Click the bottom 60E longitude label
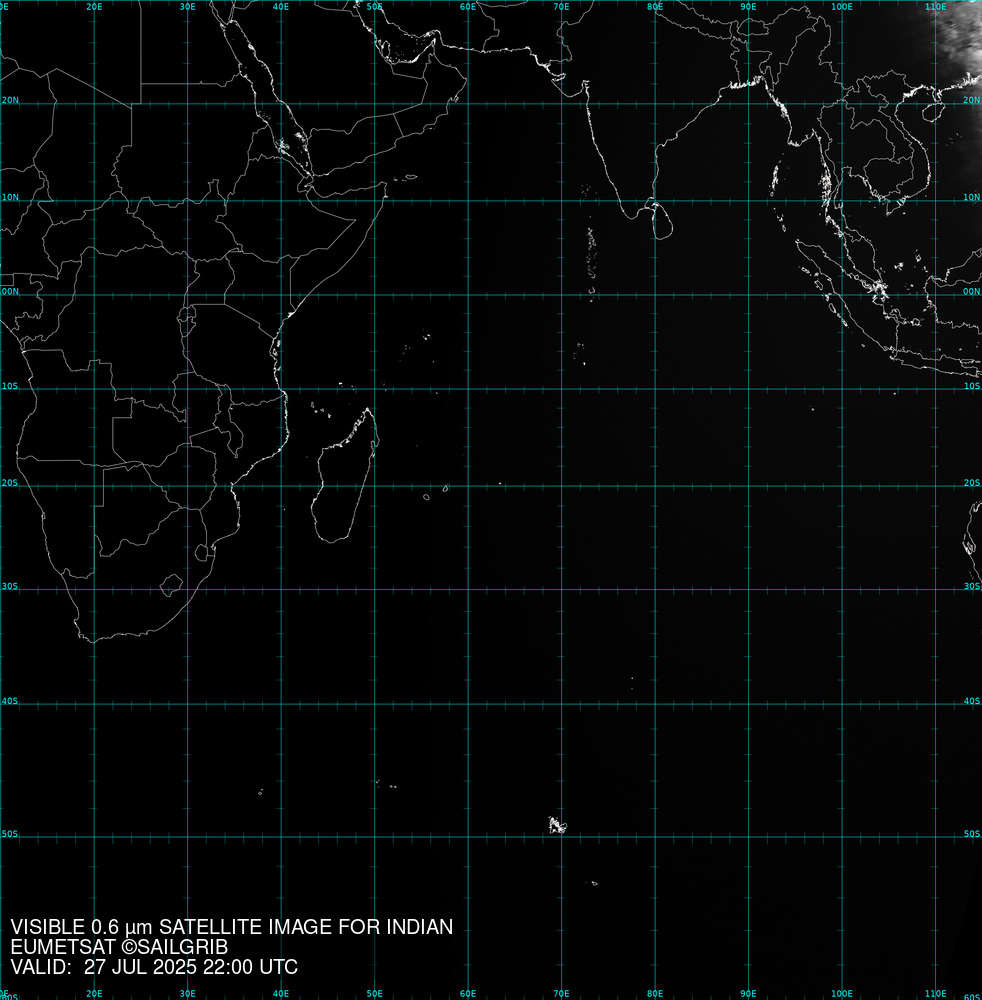982x1000 pixels. tap(468, 994)
